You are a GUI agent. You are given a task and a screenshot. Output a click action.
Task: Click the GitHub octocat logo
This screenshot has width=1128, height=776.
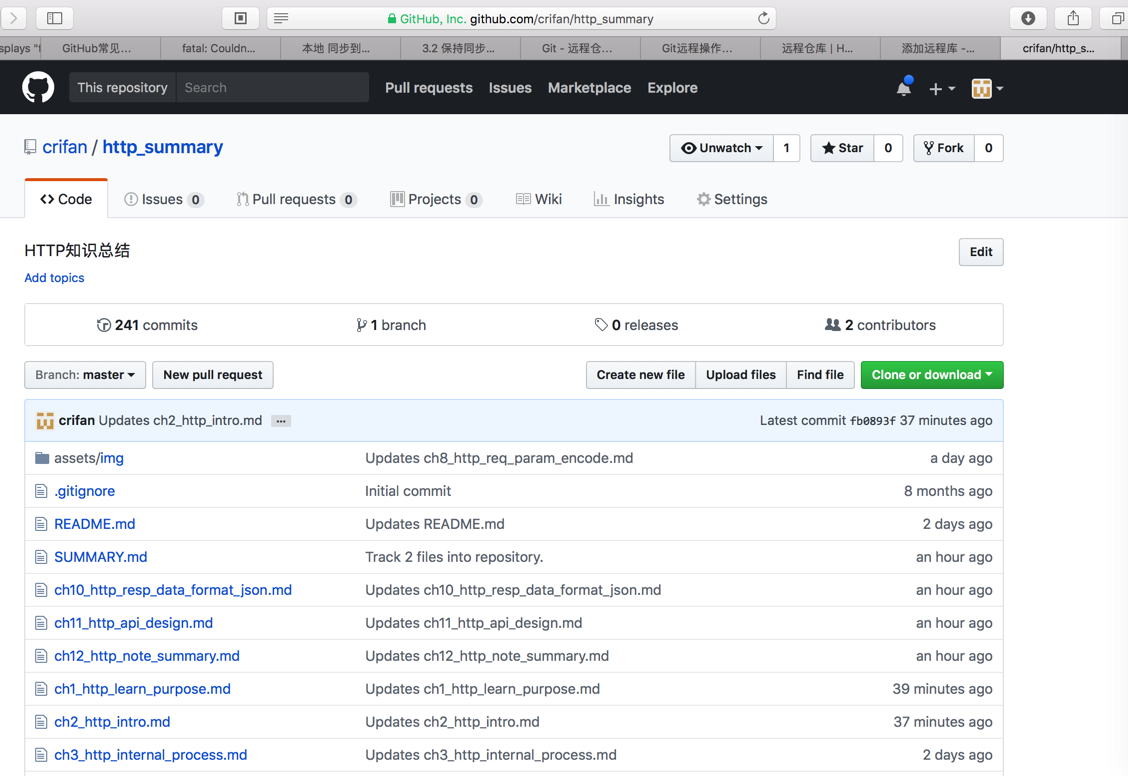38,88
